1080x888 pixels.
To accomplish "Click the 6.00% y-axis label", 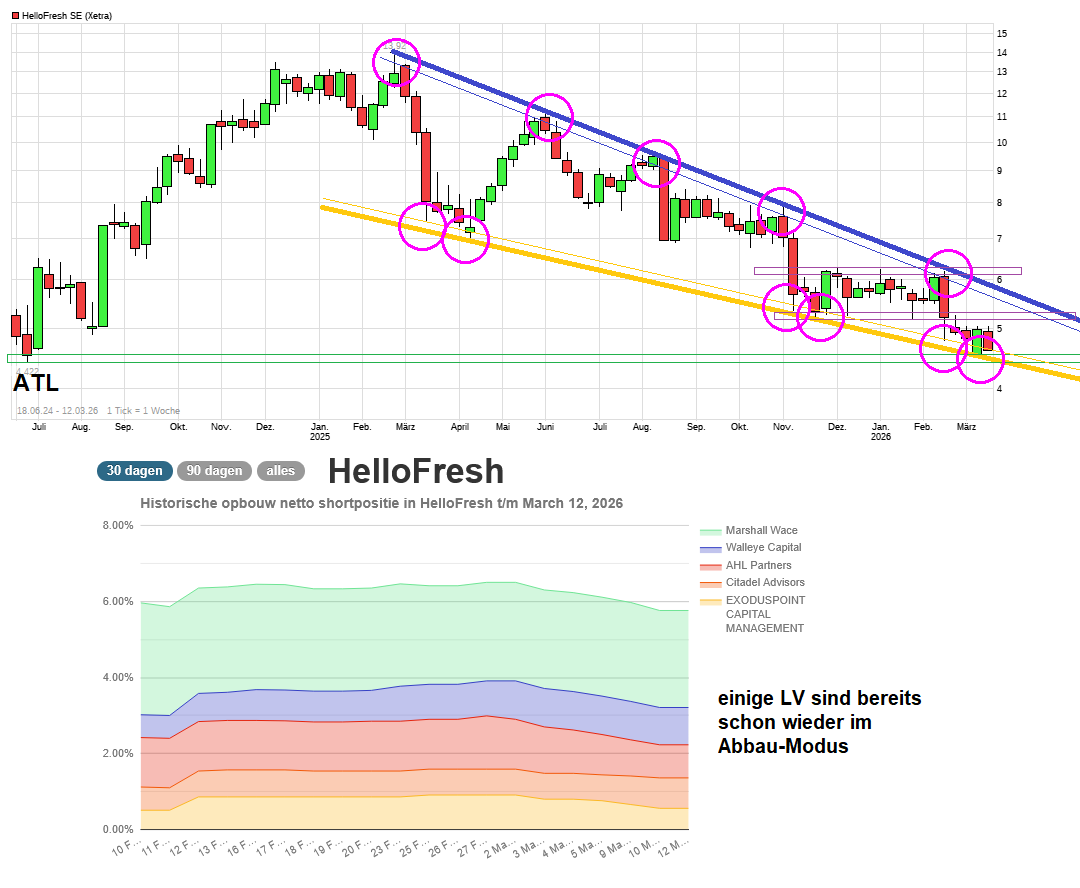I will [x=118, y=601].
